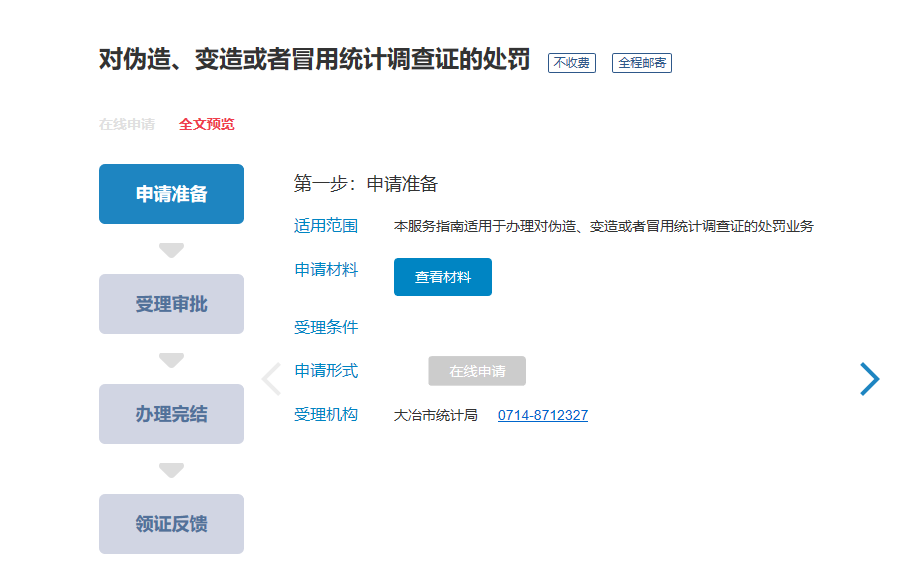Click the down arrow below 申请准备
The height and width of the screenshot is (582, 908).
click(x=172, y=250)
